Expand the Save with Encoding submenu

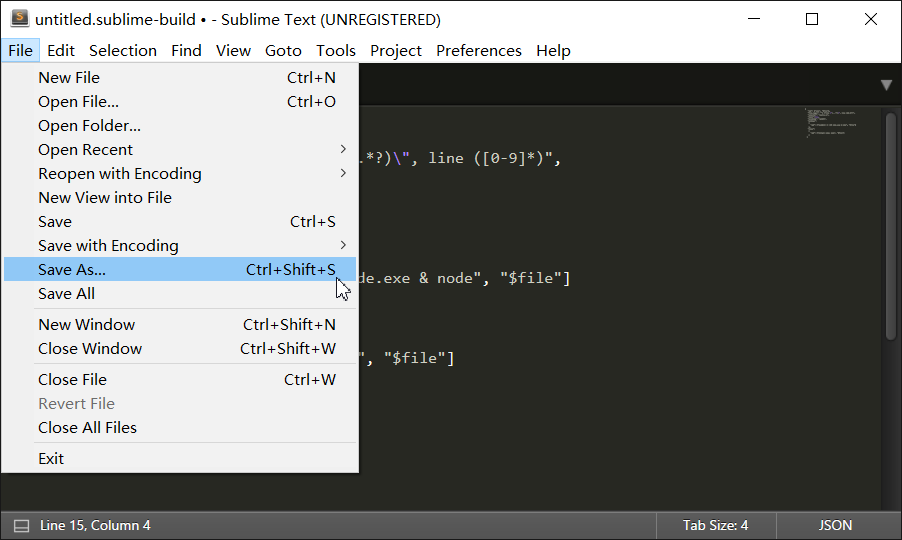pos(180,246)
